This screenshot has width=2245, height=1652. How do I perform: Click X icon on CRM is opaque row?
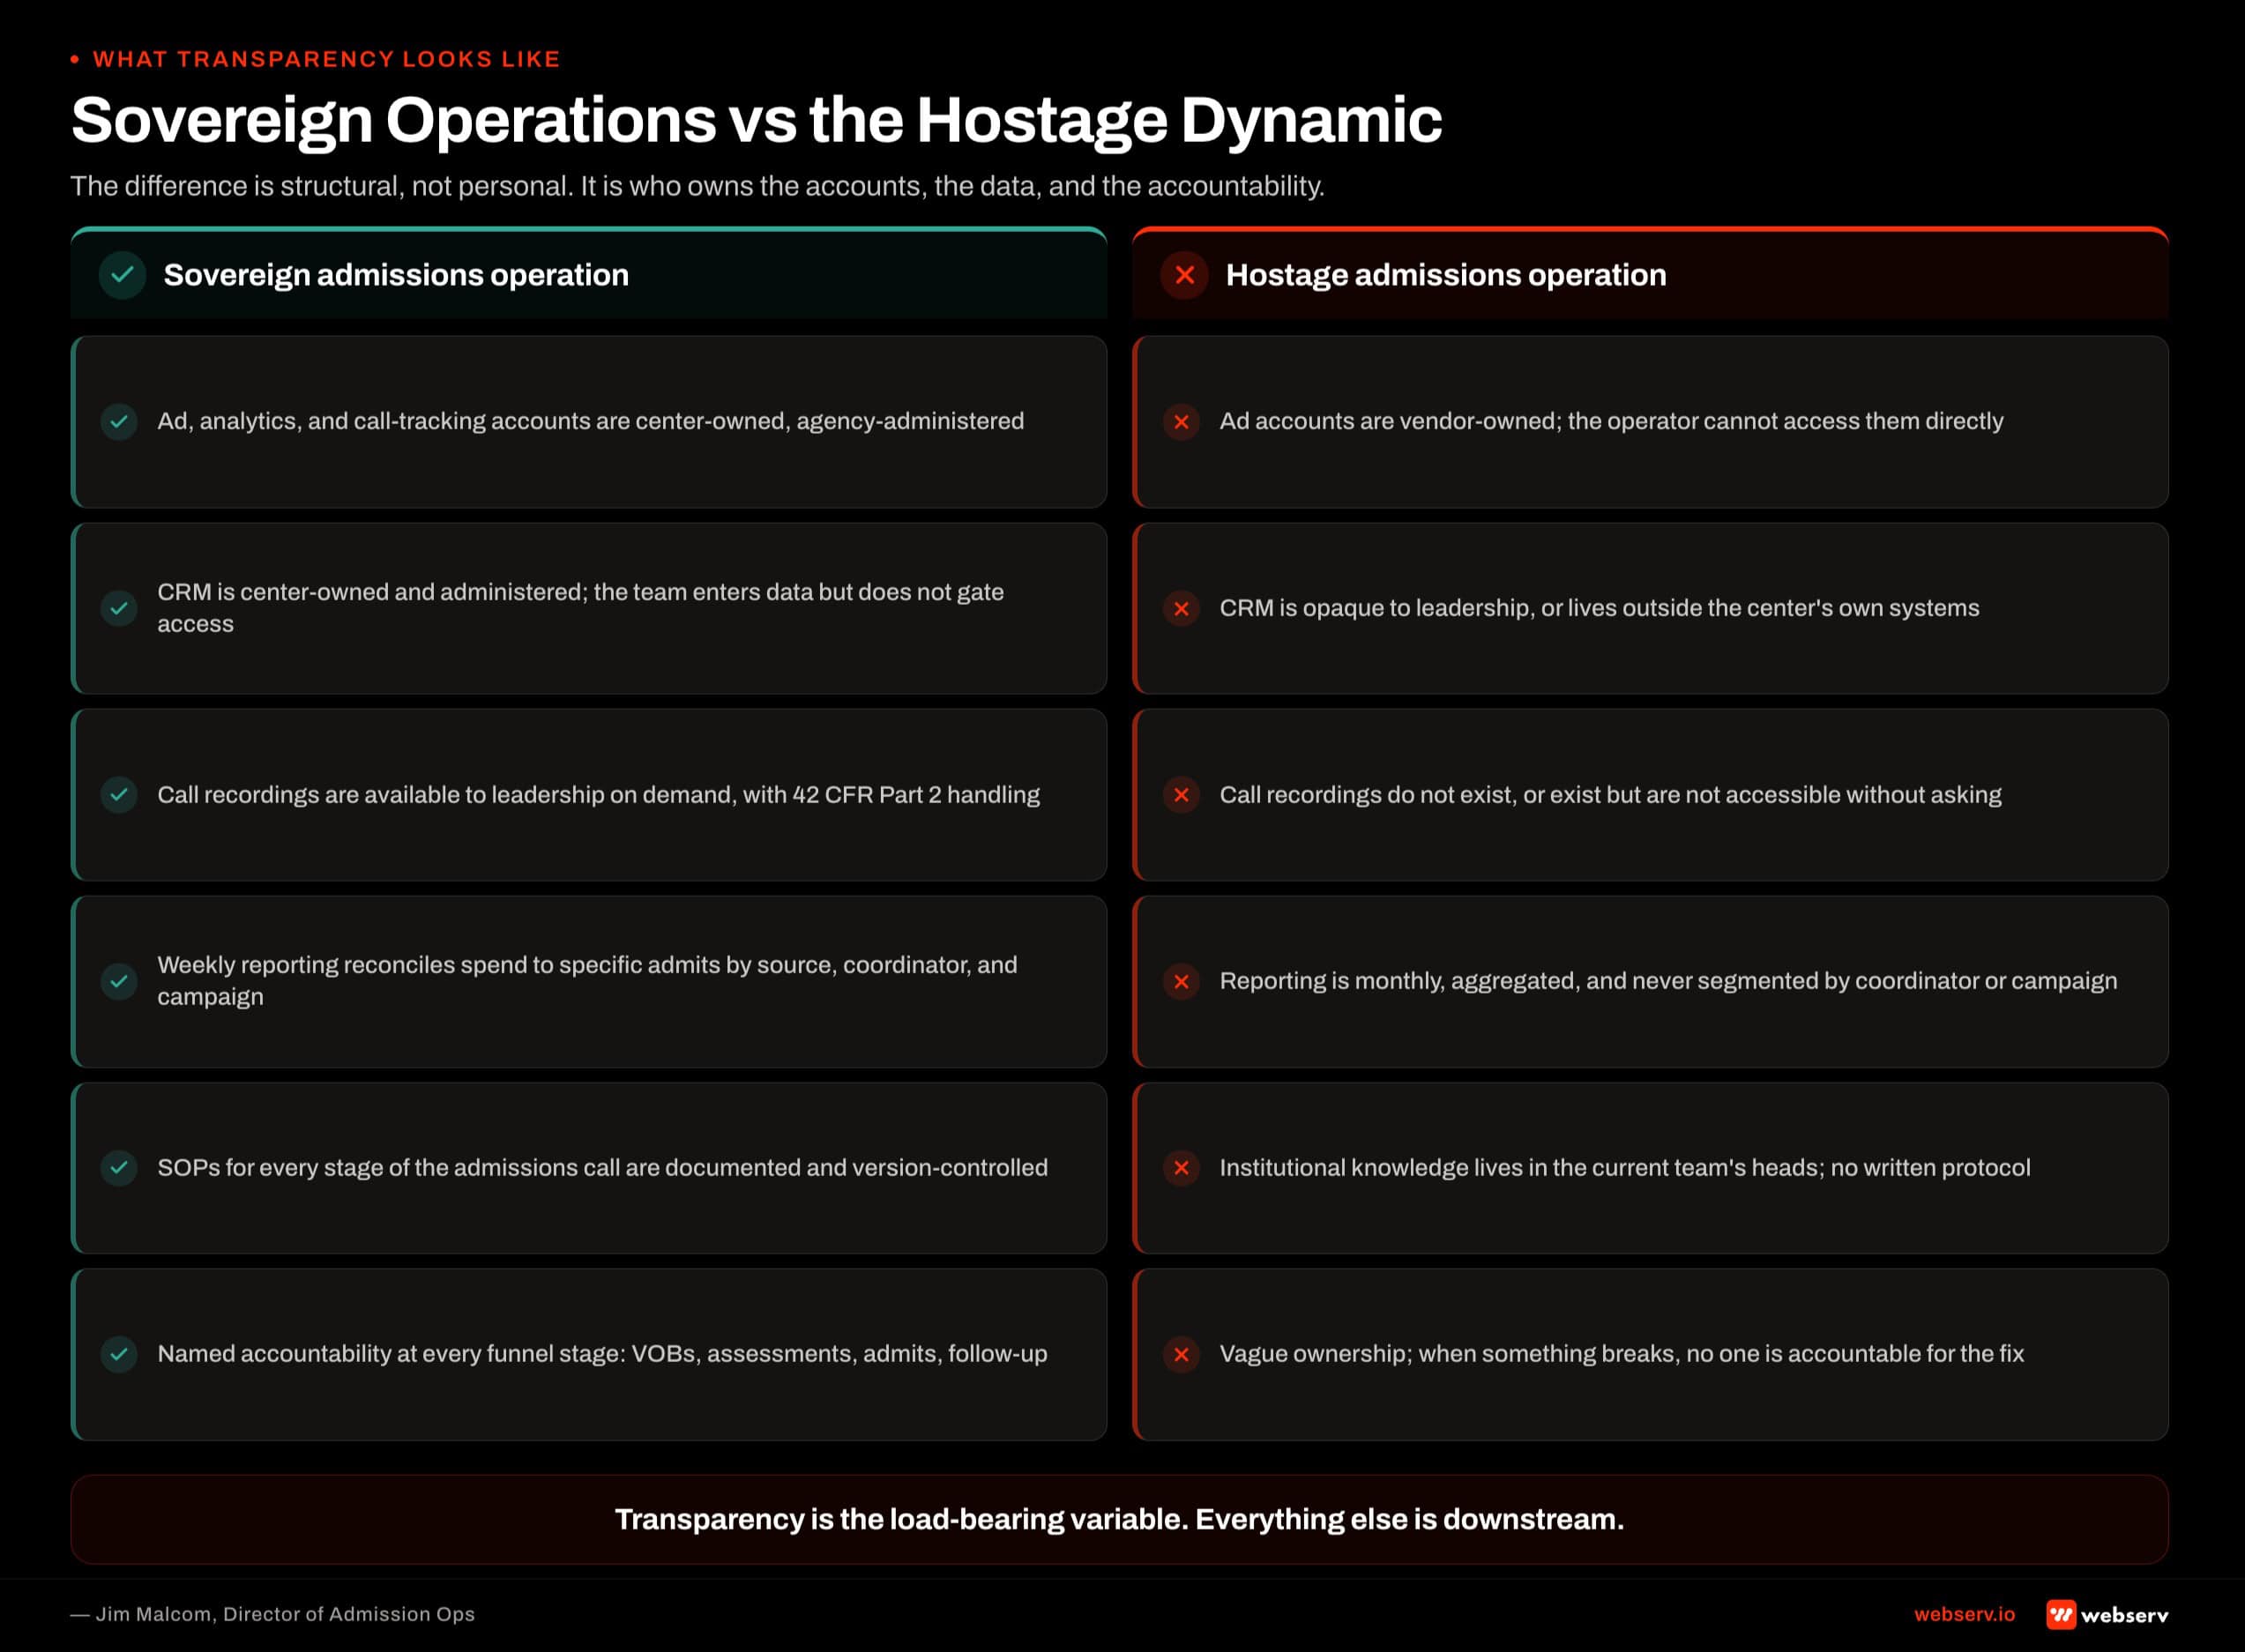(1181, 608)
